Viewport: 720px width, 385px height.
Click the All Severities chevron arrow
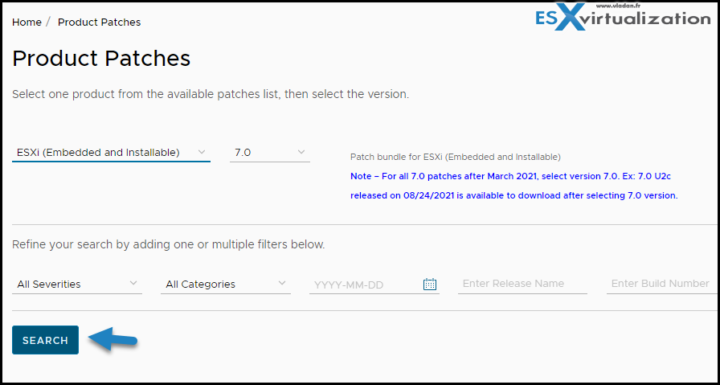click(x=133, y=283)
